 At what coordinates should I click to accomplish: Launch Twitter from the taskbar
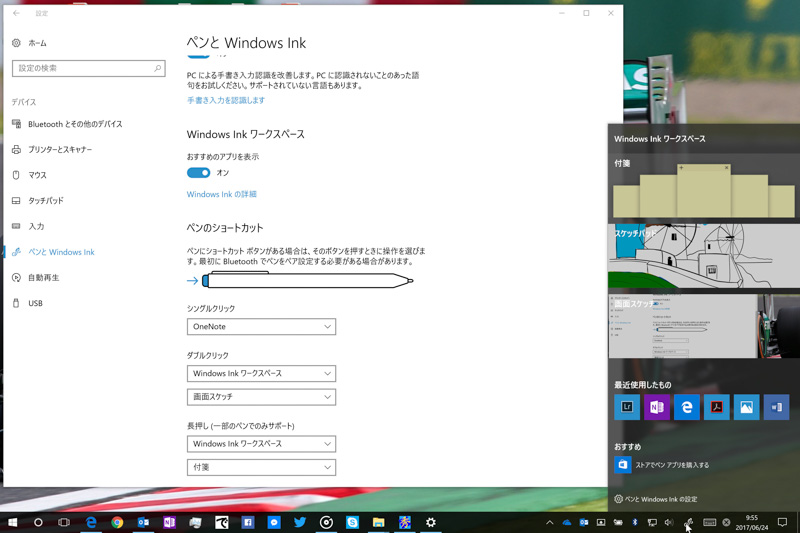(x=300, y=522)
